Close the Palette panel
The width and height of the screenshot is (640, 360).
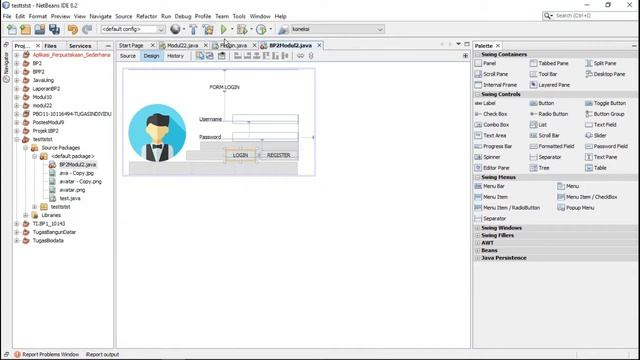[x=498, y=46]
